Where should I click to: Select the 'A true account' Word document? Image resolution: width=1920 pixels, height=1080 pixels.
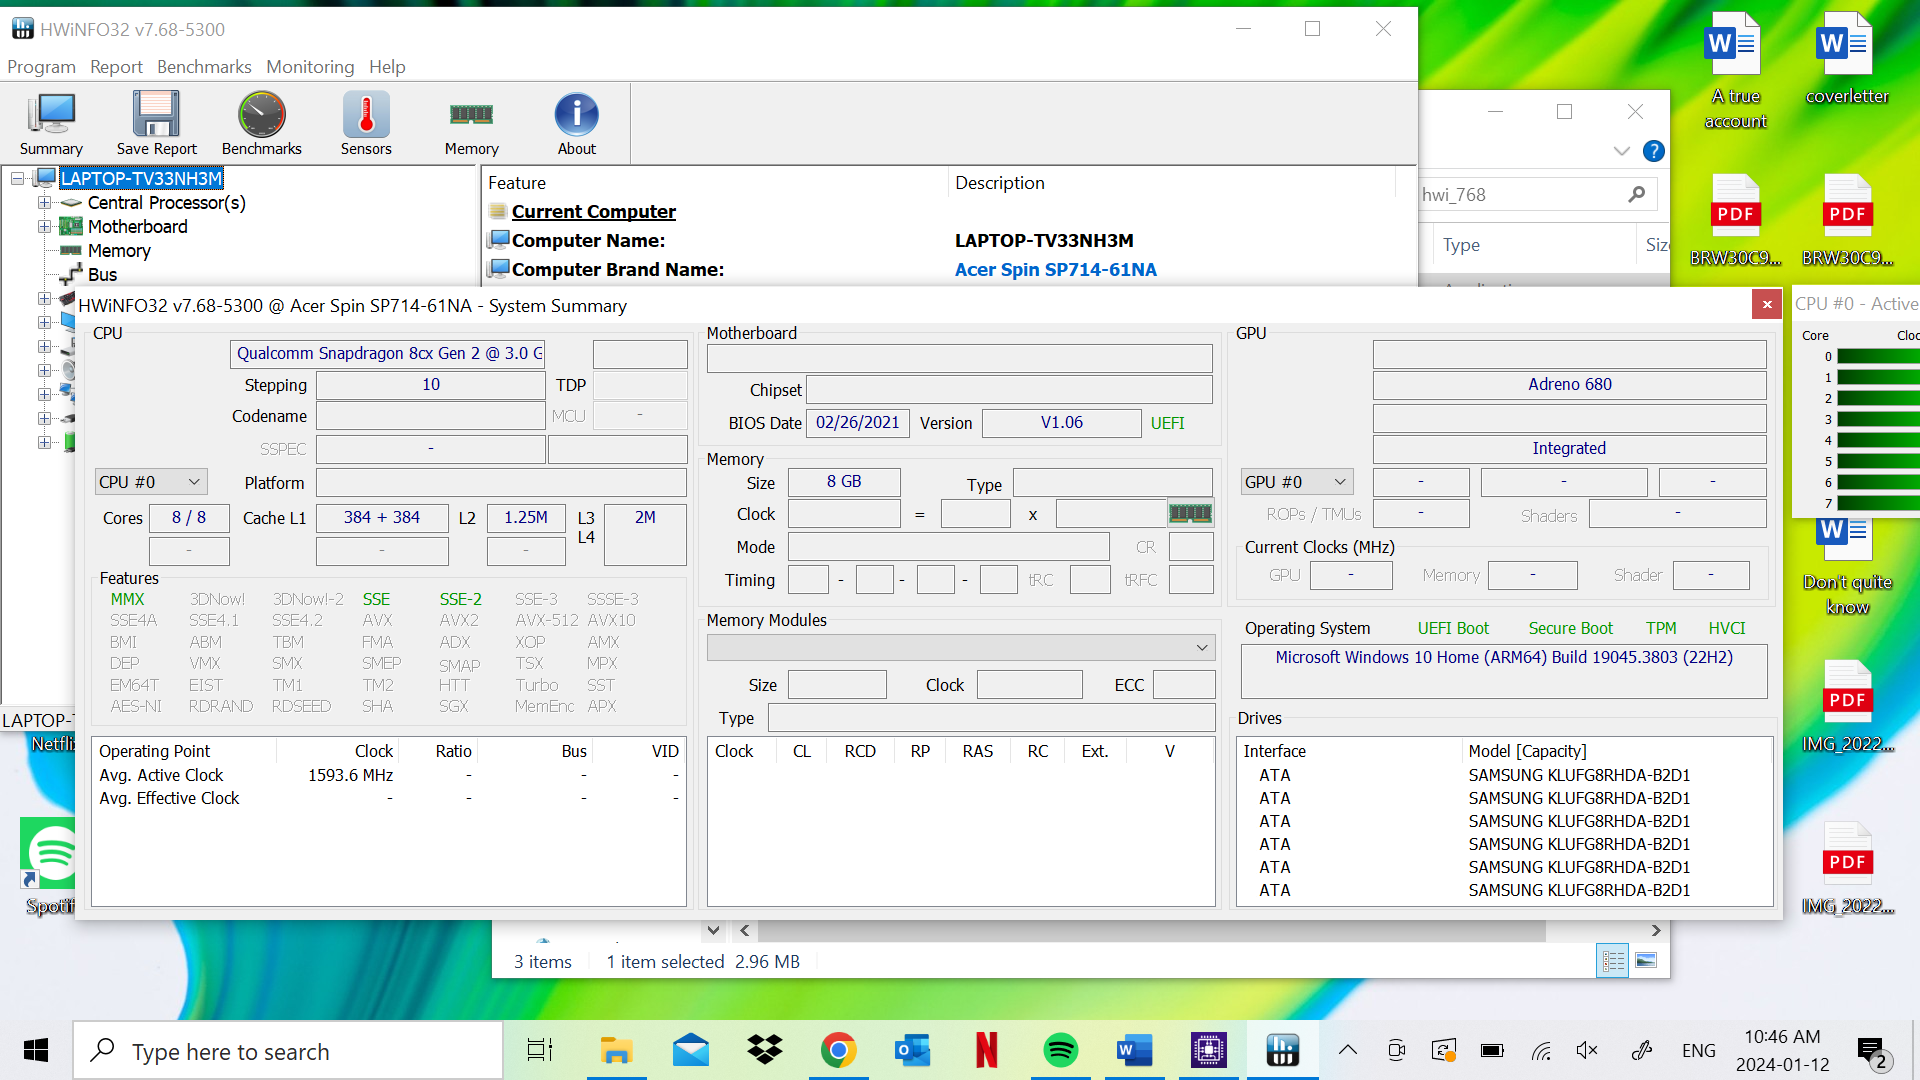click(x=1735, y=72)
